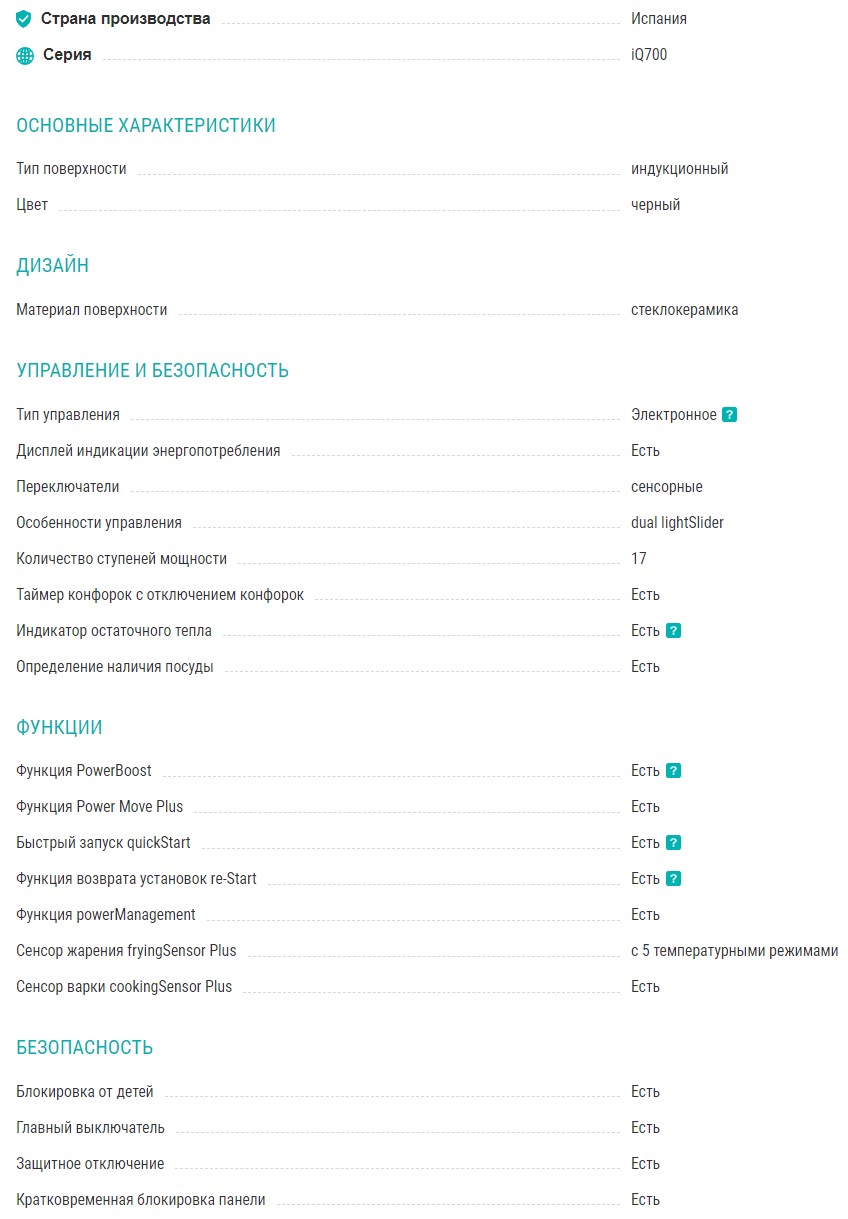Click the shield icon beside Страна производства
This screenshot has height=1219, width=848.
click(24, 19)
